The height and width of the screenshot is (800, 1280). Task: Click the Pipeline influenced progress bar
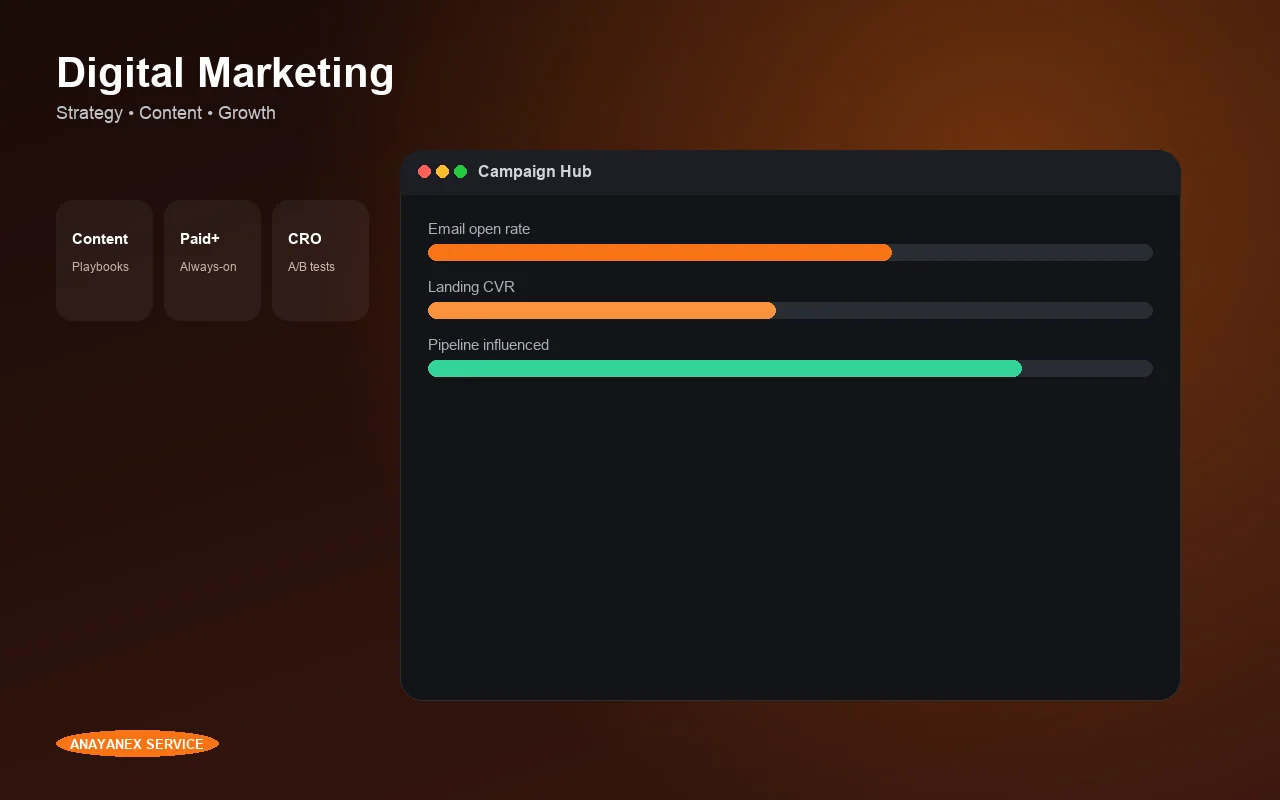tap(790, 369)
